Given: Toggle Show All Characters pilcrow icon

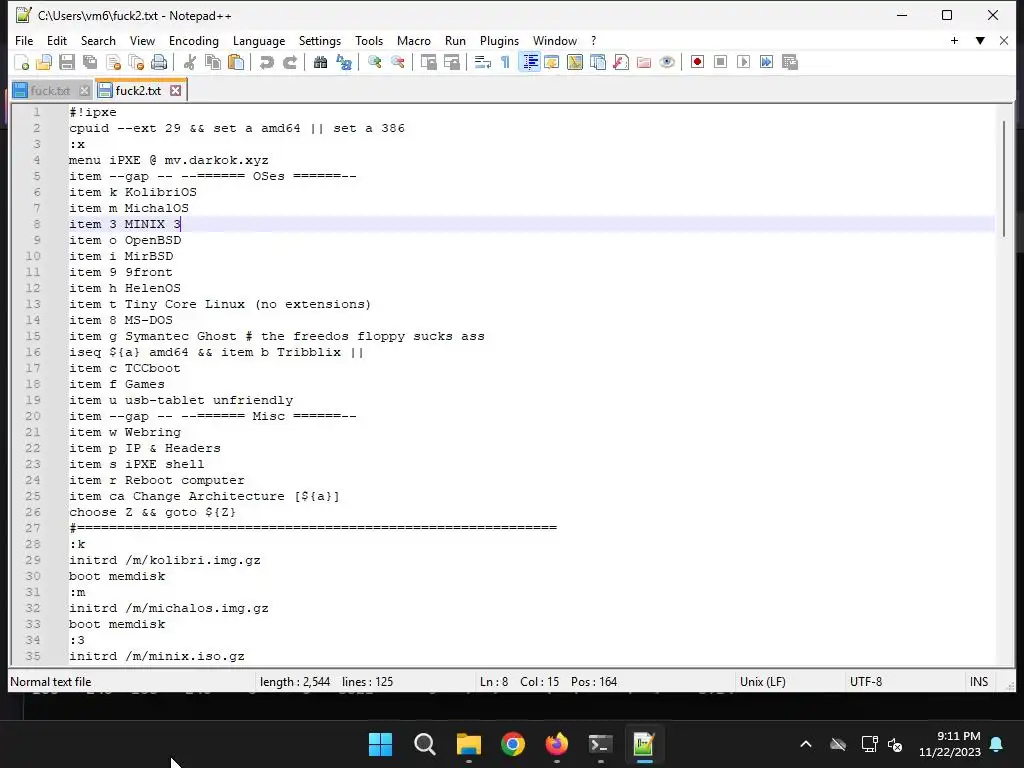Looking at the screenshot, I should 505,62.
